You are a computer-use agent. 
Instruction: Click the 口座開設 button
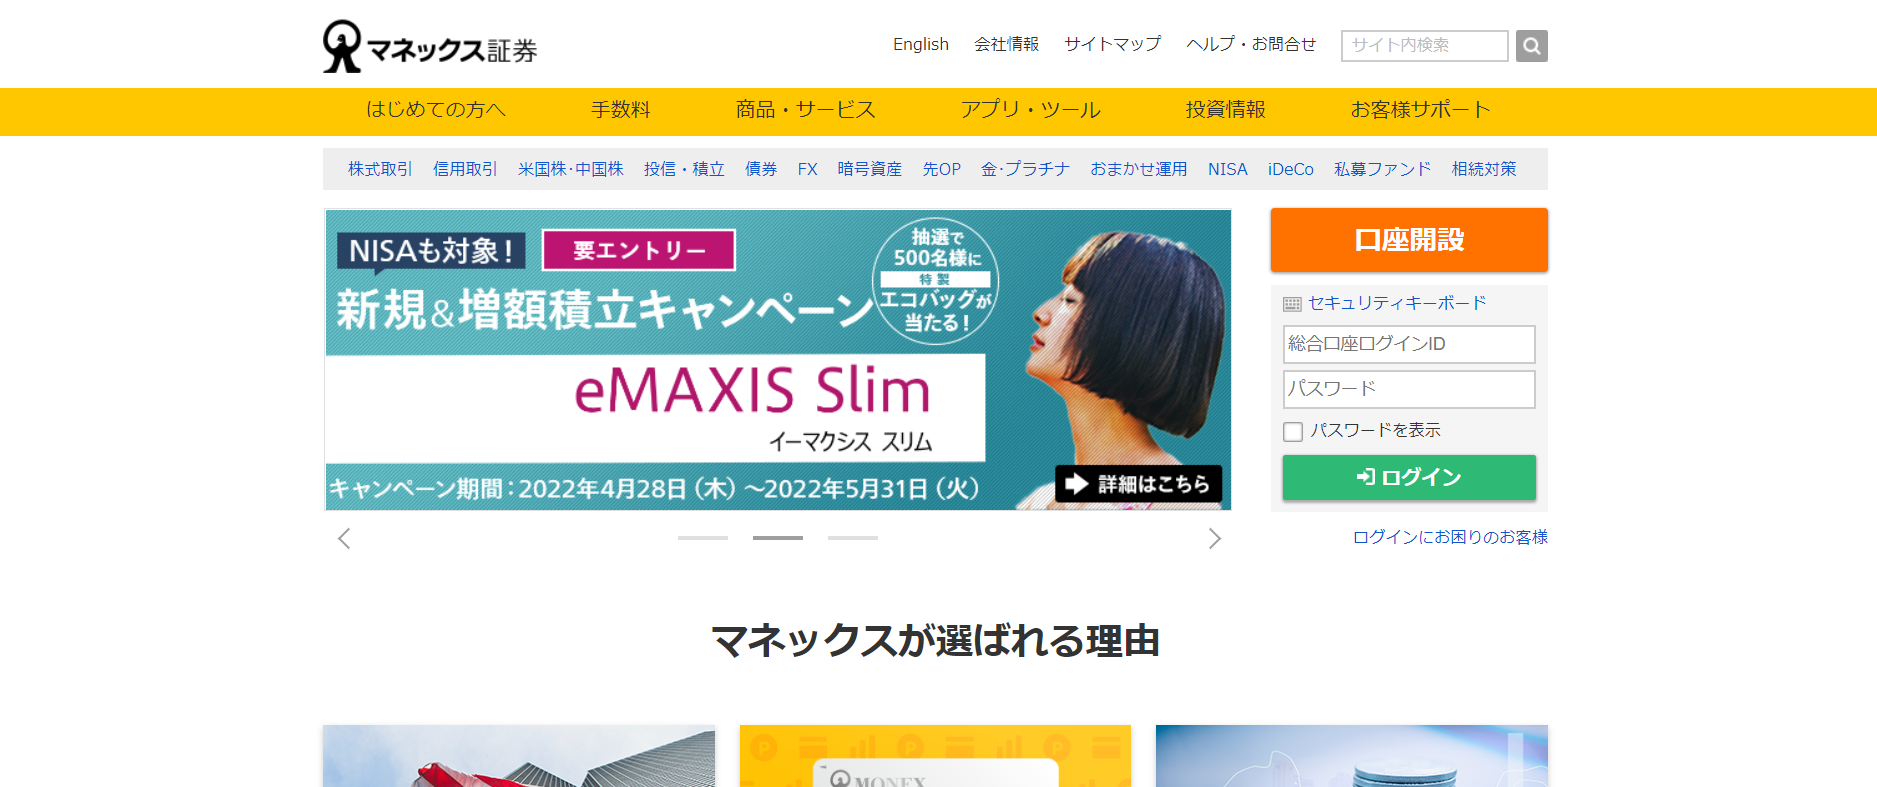coord(1409,240)
